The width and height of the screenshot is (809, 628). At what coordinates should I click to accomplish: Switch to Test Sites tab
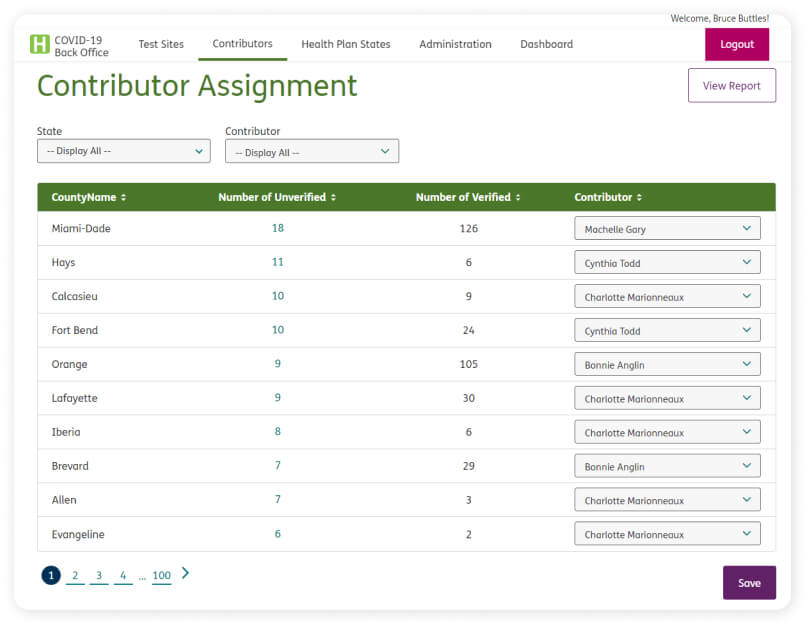(161, 44)
